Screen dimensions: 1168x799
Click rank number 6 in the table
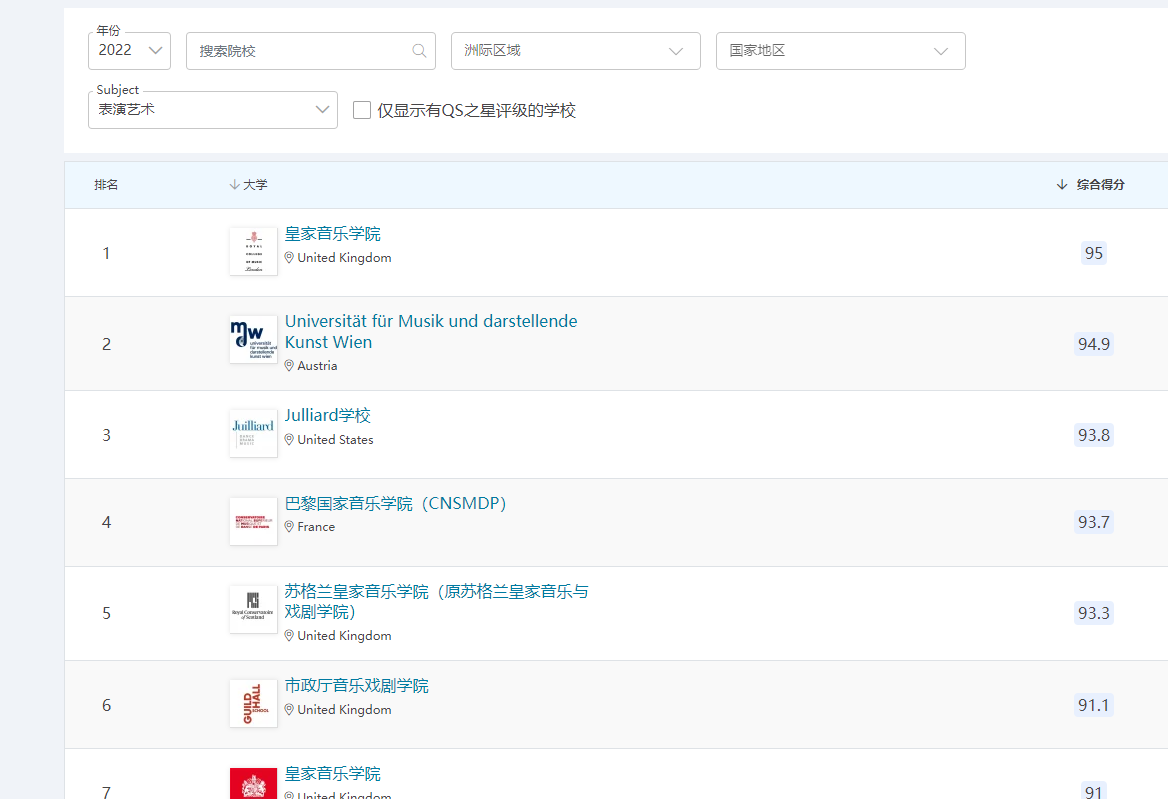[x=107, y=705]
